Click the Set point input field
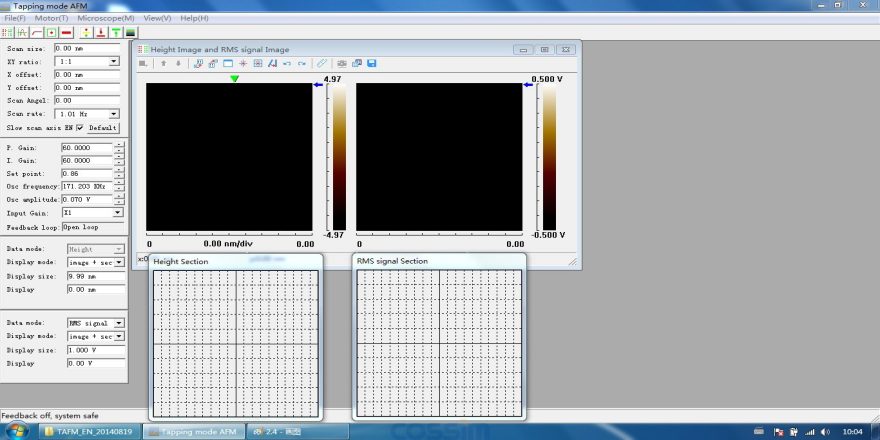The height and width of the screenshot is (440, 880). [86, 173]
